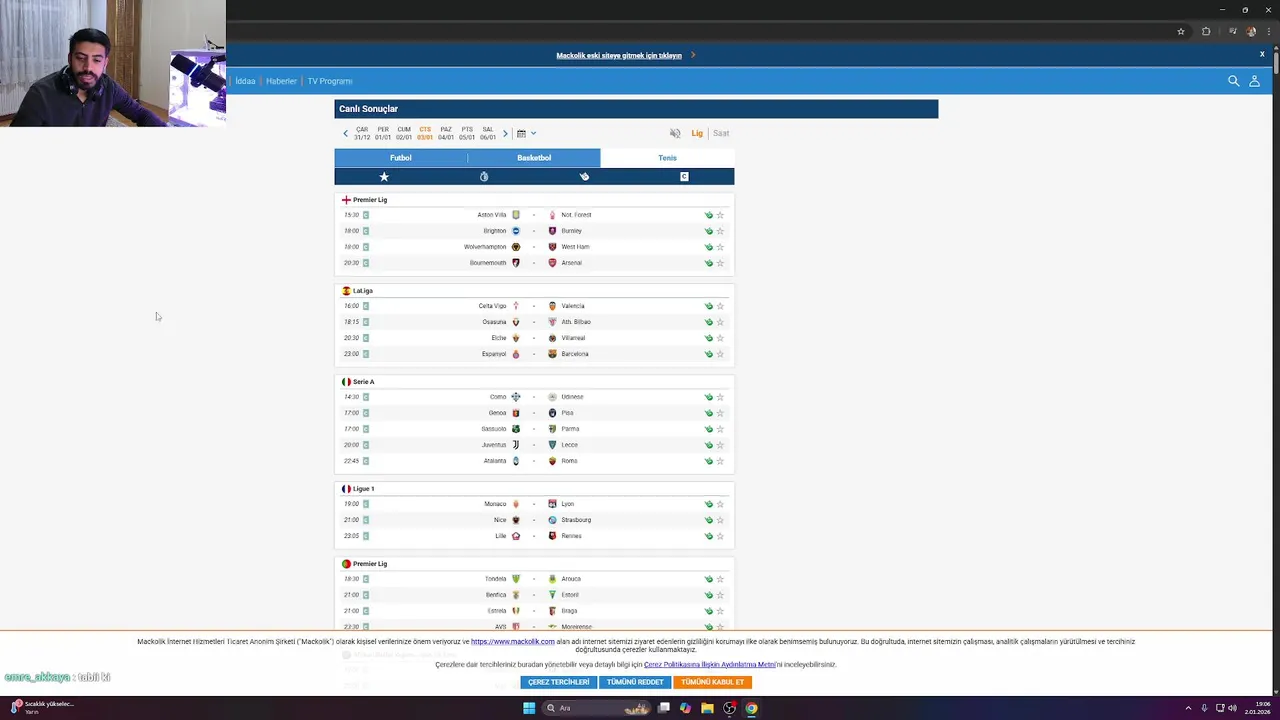The image size is (1280, 720).
Task: Click Çerez Tercihleri button
Action: pyautogui.click(x=559, y=682)
